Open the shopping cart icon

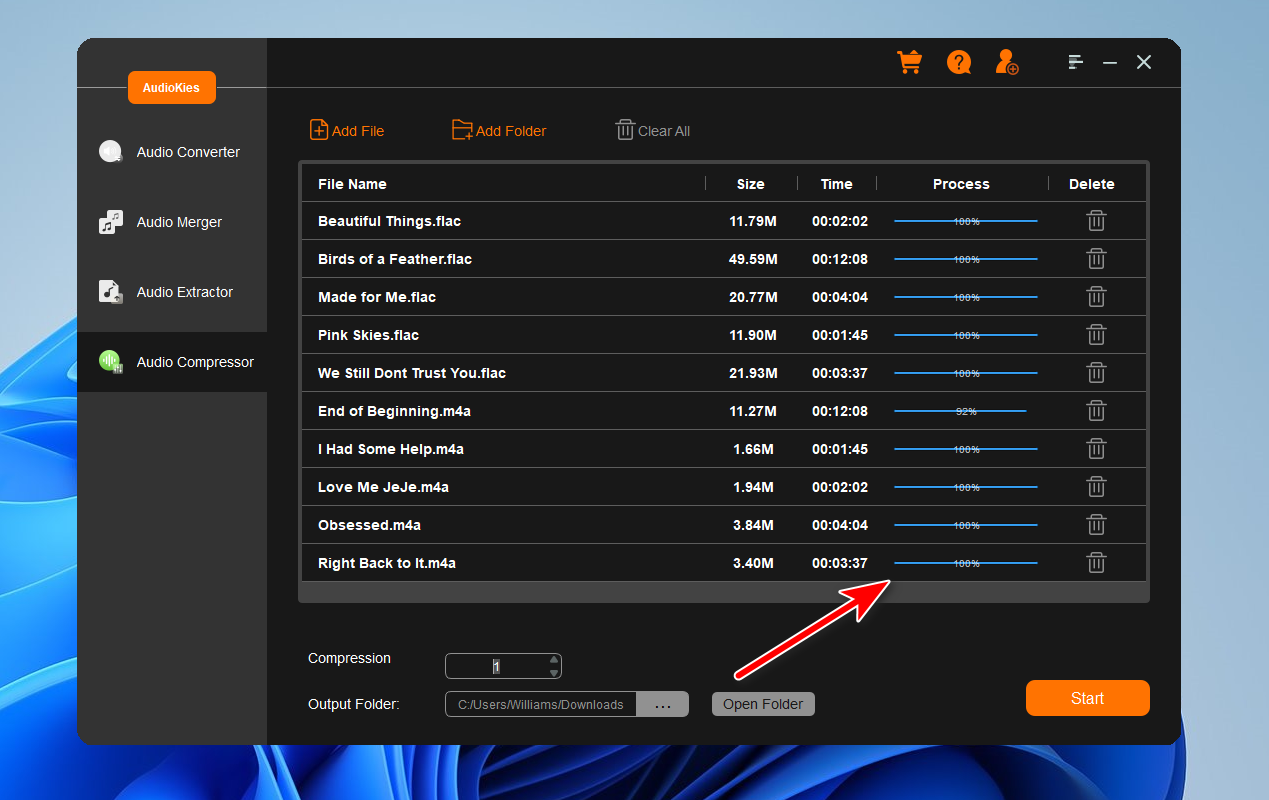pyautogui.click(x=909, y=62)
